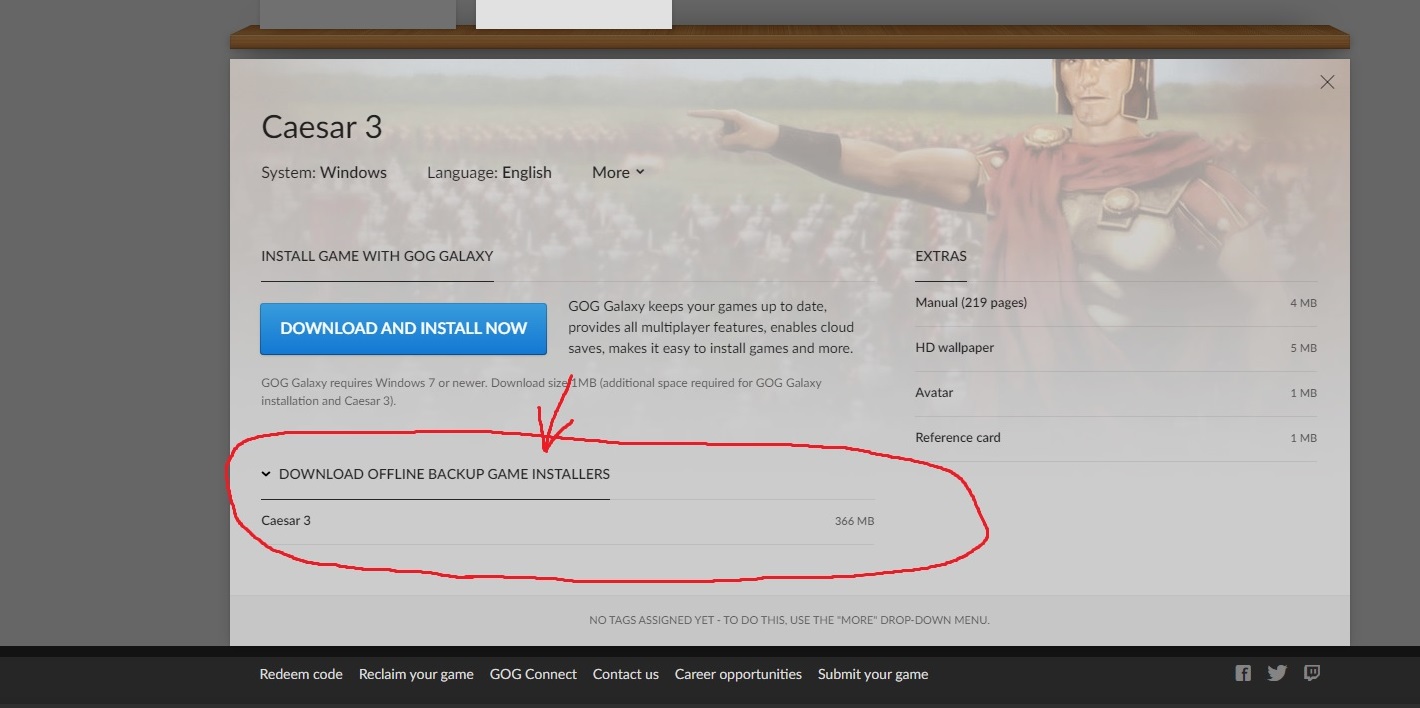The width and height of the screenshot is (1420, 708).
Task: Click the Caesar 3 title text
Action: tap(322, 127)
